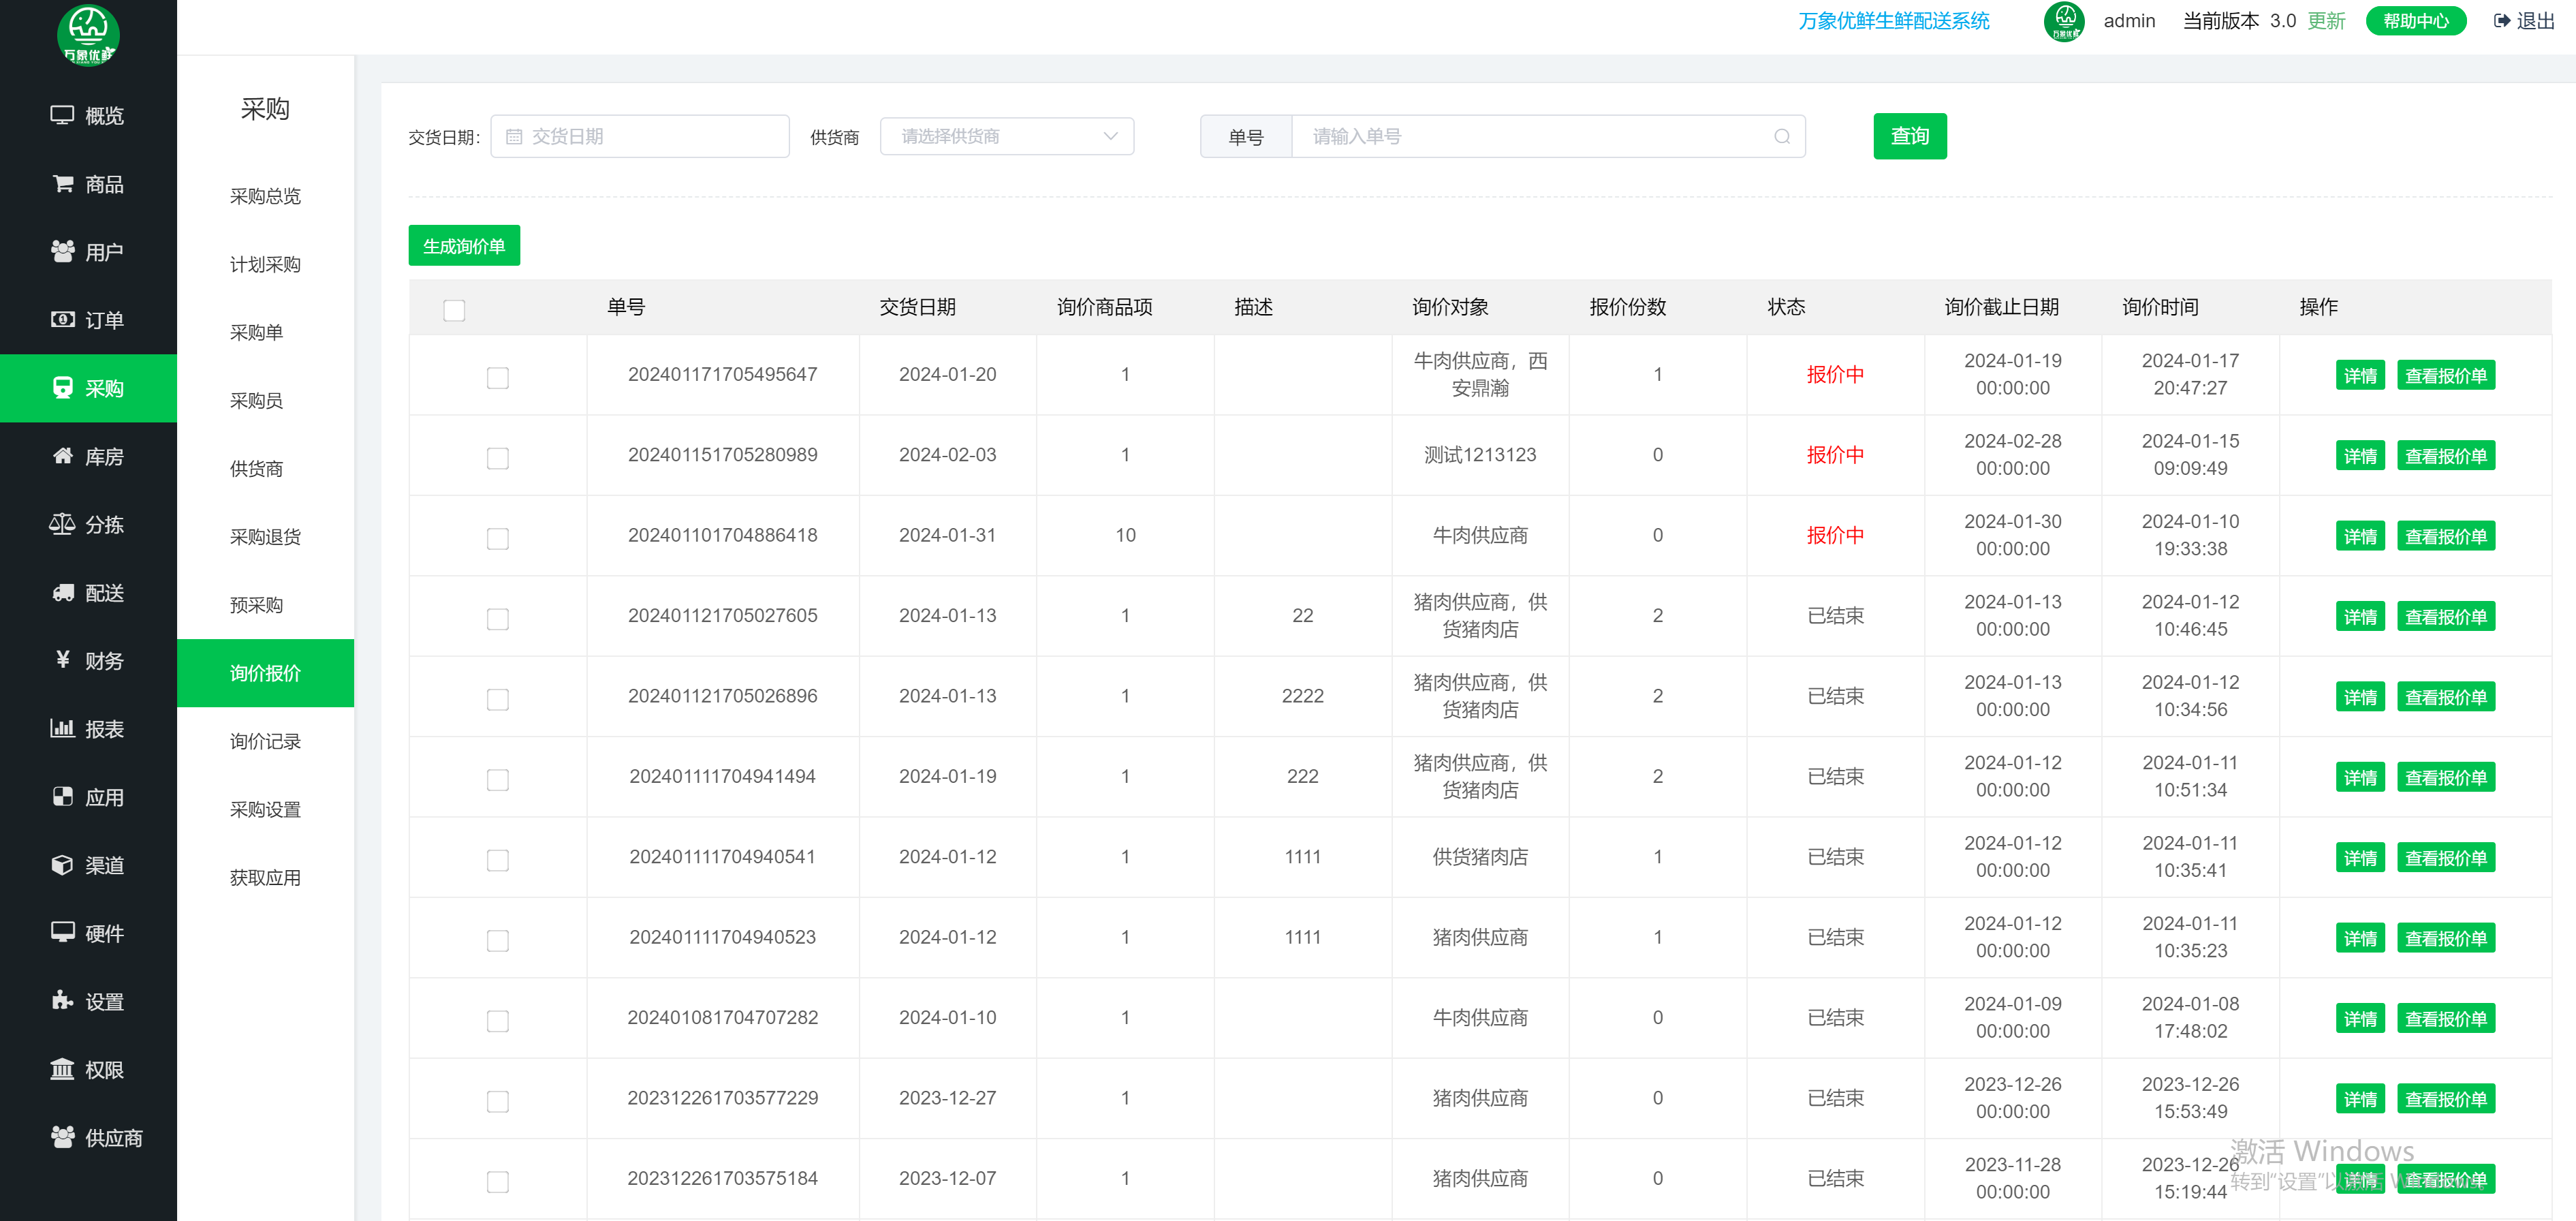
Task: Click the 财务 yen currency icon
Action: [62, 660]
